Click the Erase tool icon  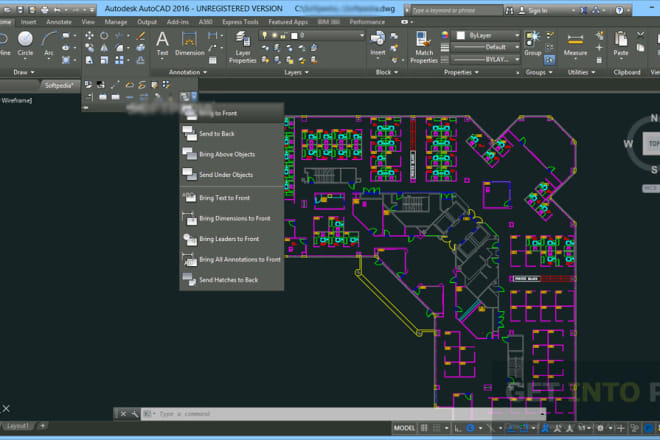tap(141, 36)
